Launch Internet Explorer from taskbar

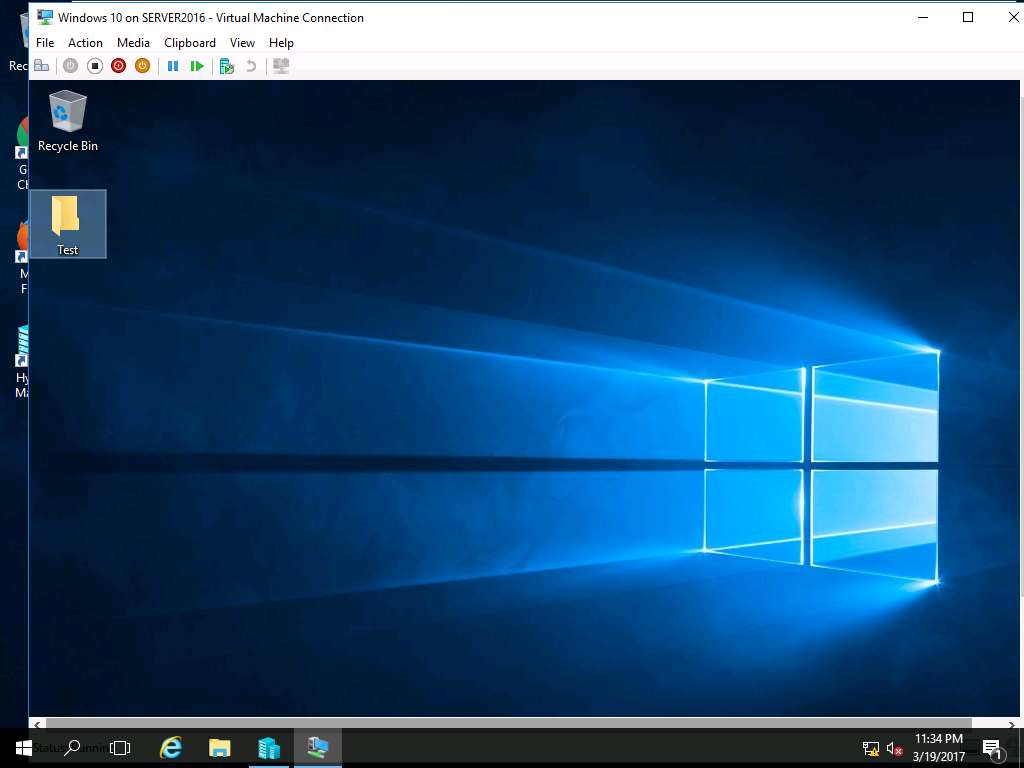tap(171, 748)
